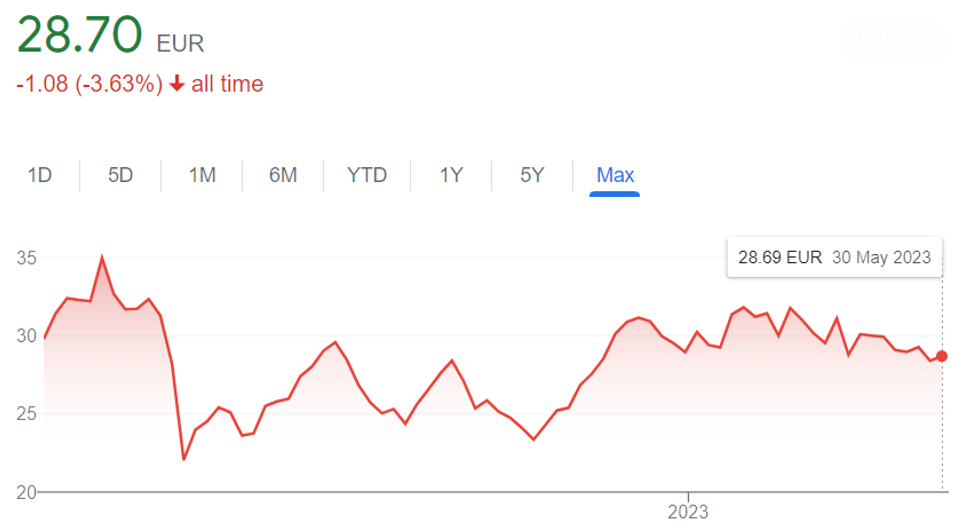The image size is (976, 528).
Task: Switch chart to the 5D range
Action: [120, 176]
